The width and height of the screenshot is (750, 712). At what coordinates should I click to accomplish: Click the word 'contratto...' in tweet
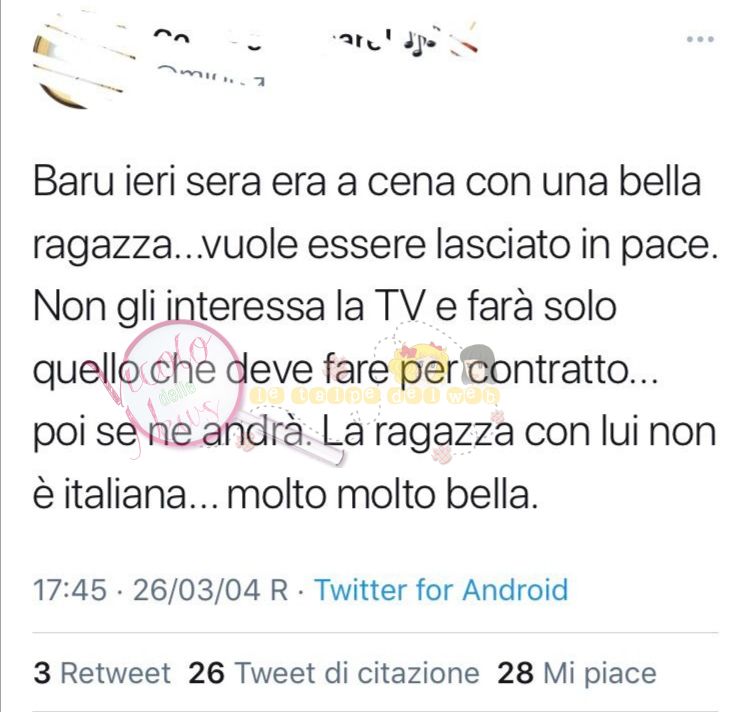(563, 370)
